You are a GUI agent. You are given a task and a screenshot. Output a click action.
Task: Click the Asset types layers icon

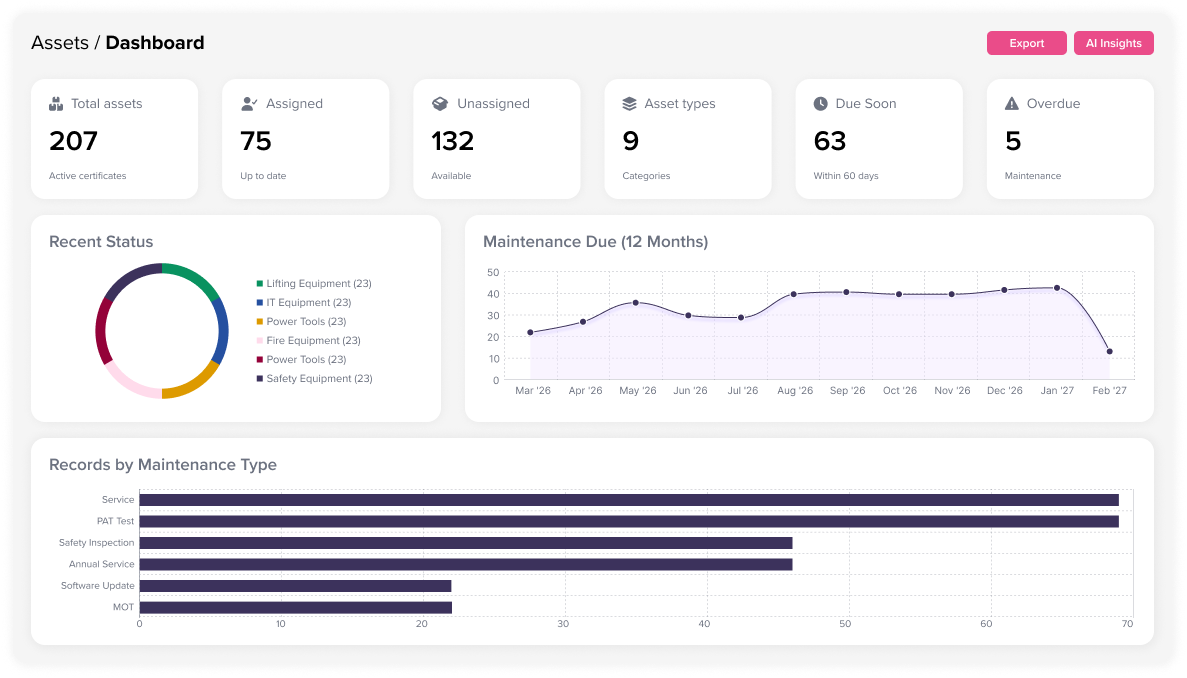point(629,104)
